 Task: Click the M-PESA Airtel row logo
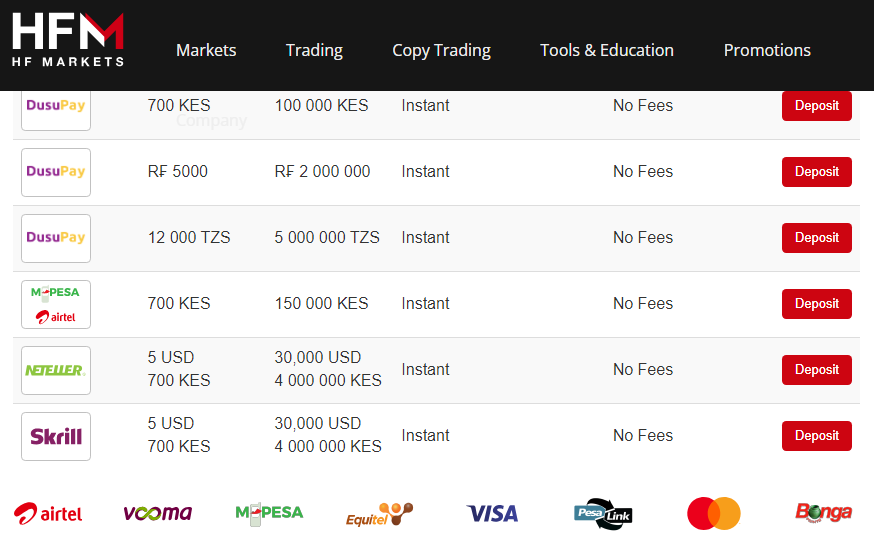tap(56, 304)
